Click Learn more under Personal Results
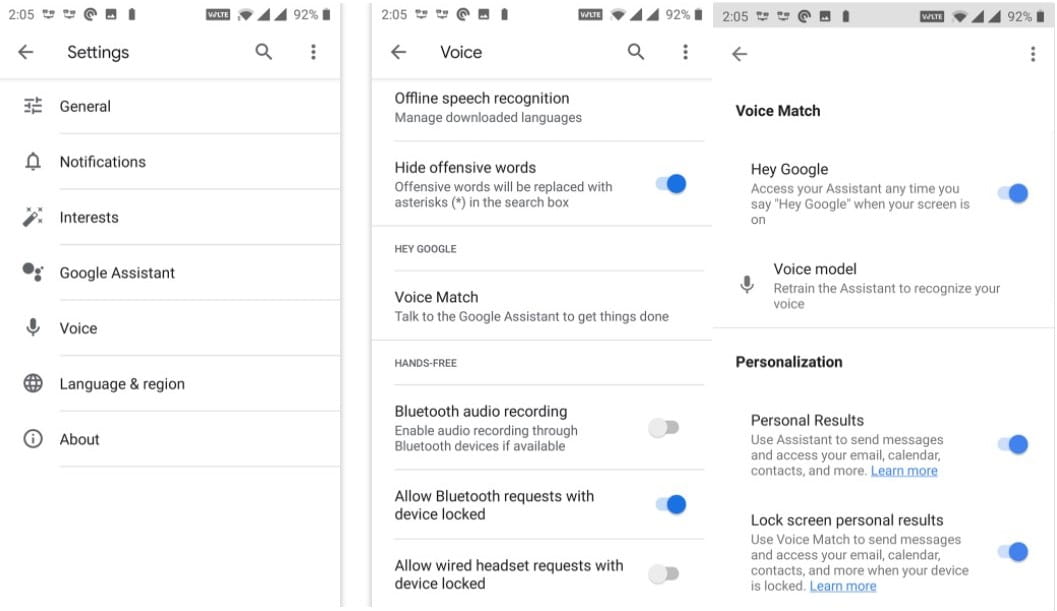The image size is (1057, 611). (x=904, y=470)
